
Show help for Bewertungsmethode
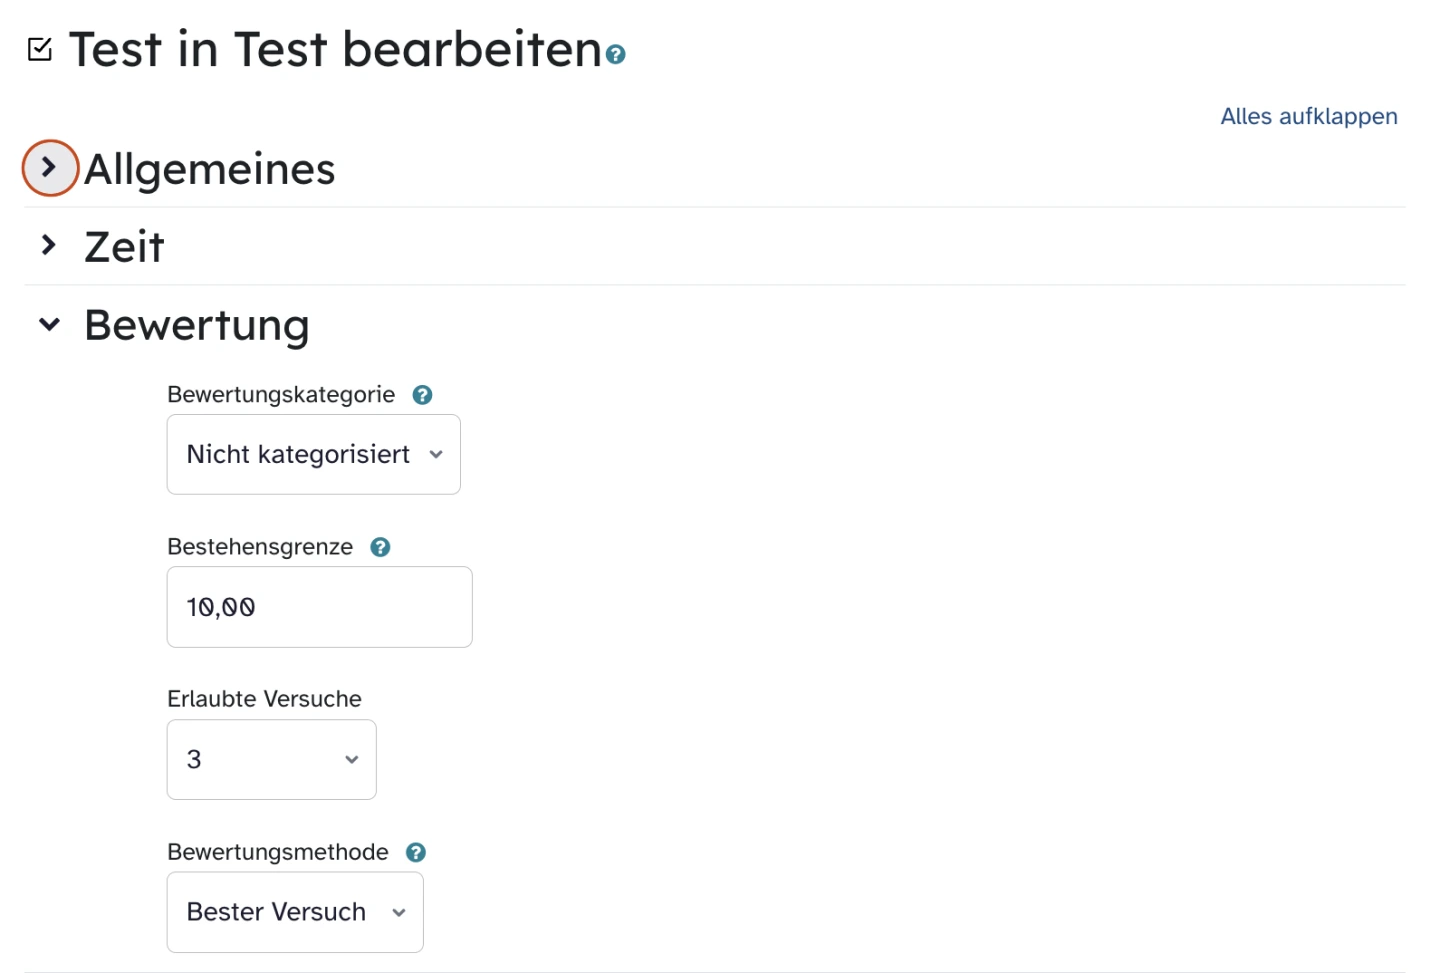416,852
